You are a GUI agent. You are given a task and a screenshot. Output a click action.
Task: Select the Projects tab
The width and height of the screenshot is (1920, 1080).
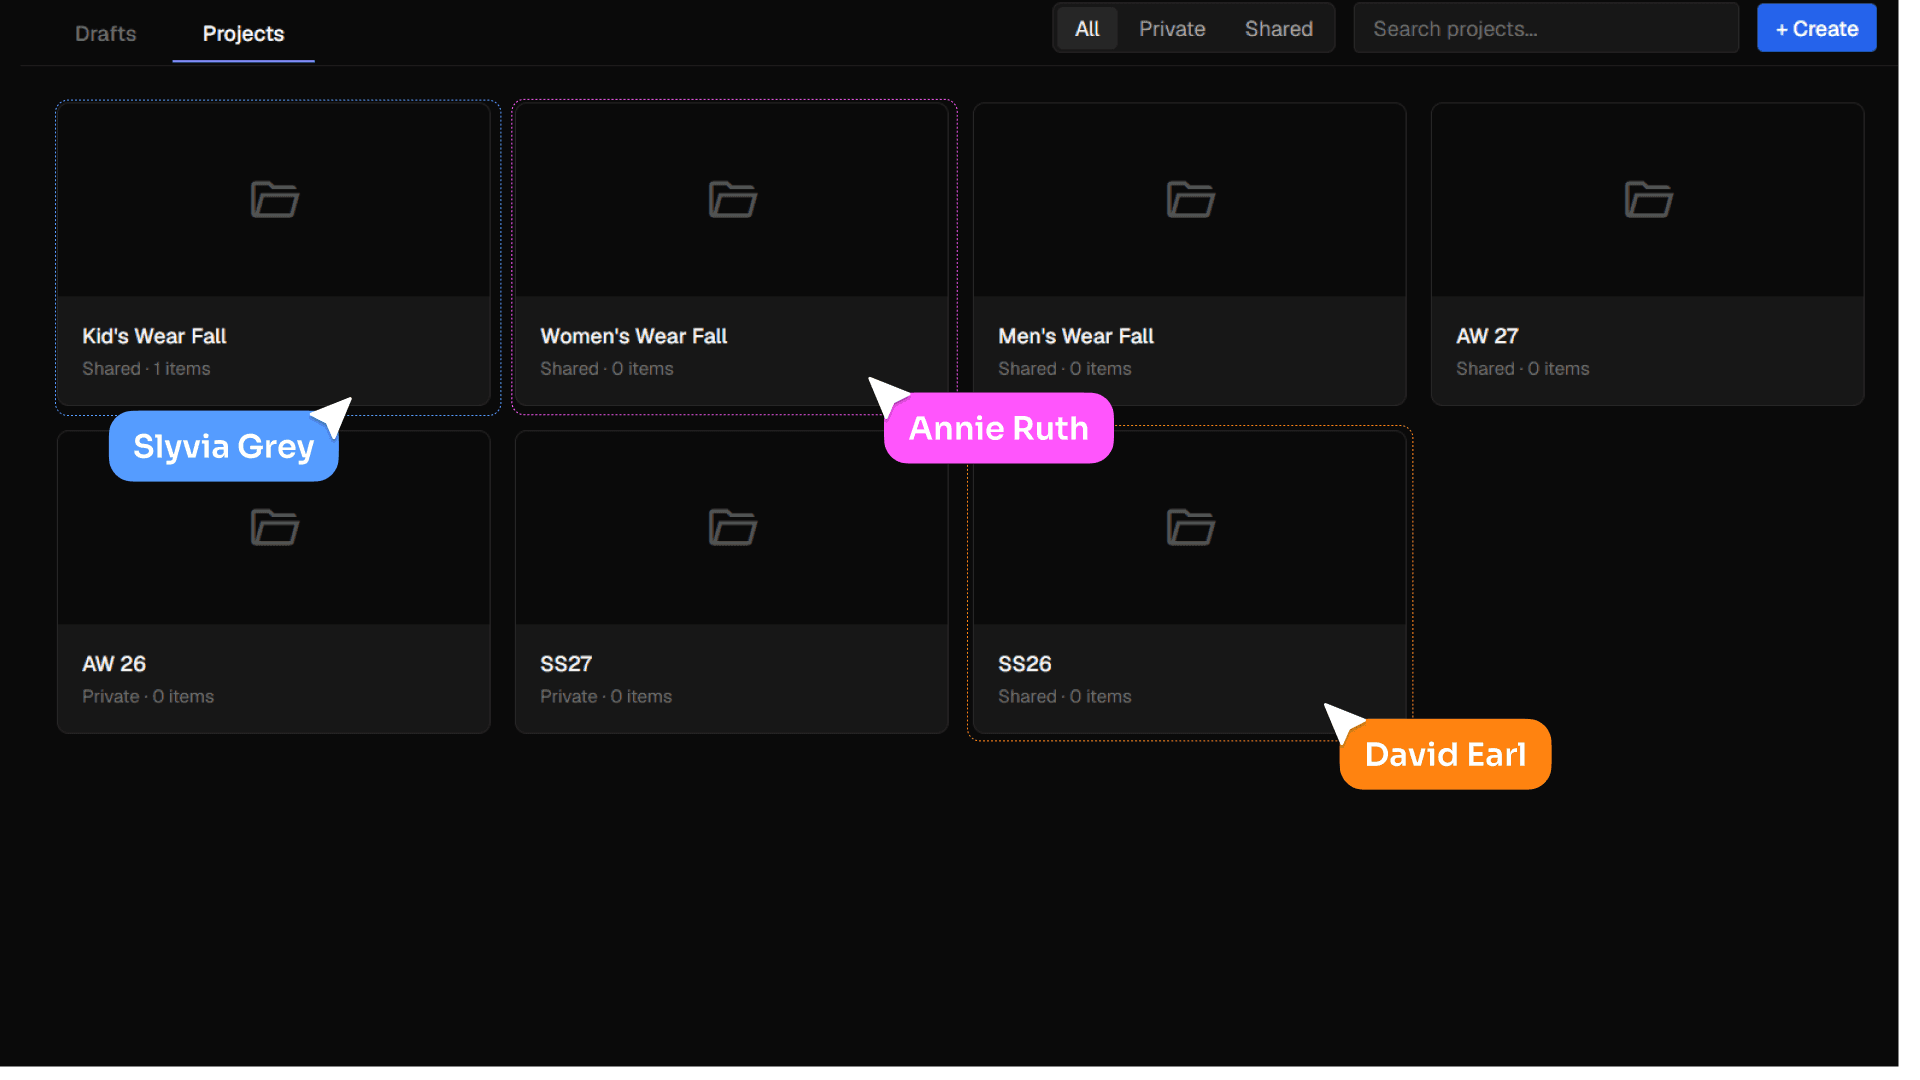243,34
